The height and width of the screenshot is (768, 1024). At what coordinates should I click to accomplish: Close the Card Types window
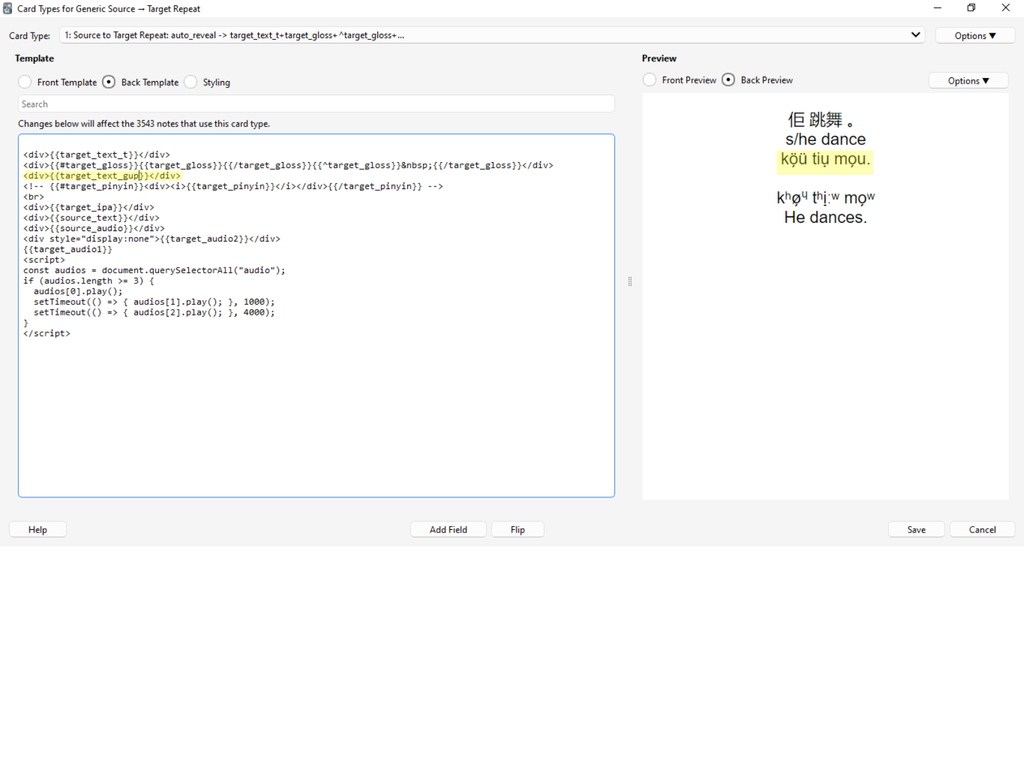1006,8
